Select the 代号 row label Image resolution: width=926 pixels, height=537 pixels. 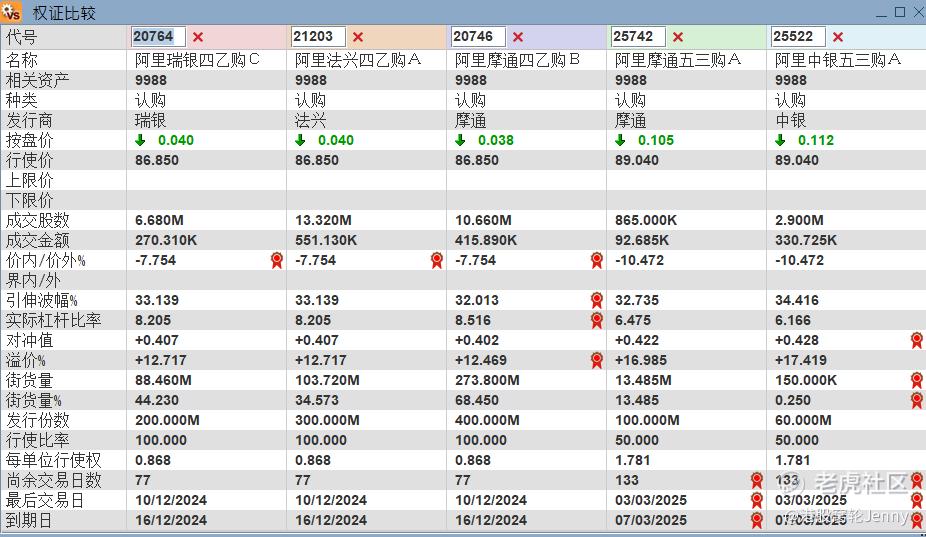pos(21,37)
